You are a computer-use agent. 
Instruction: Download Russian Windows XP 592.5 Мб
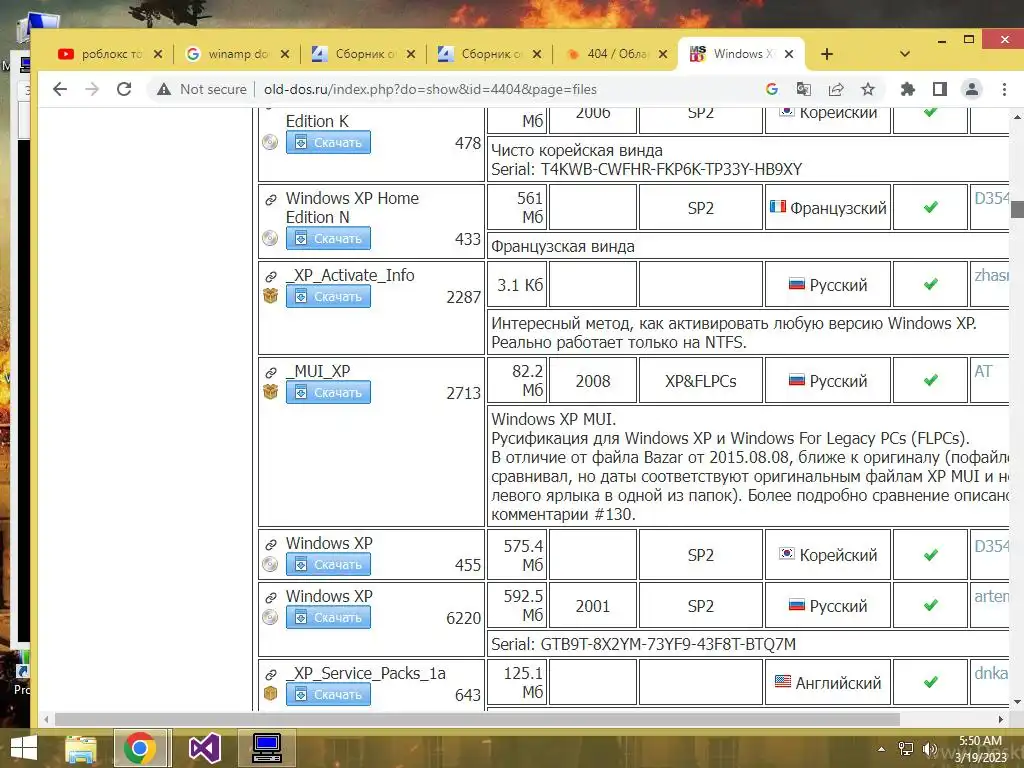(x=328, y=617)
